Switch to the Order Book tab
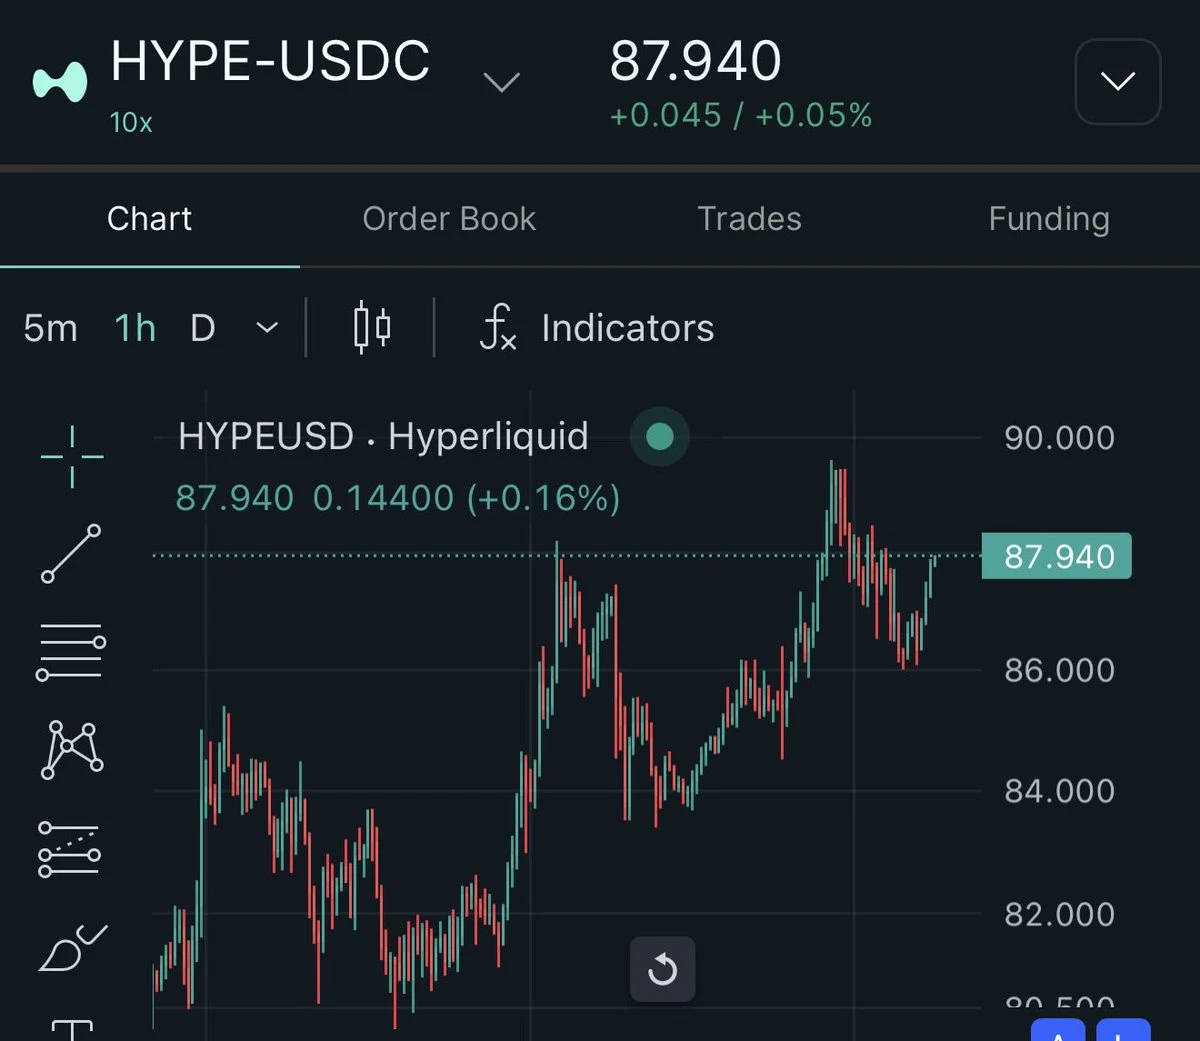Image resolution: width=1200 pixels, height=1041 pixels. (449, 219)
